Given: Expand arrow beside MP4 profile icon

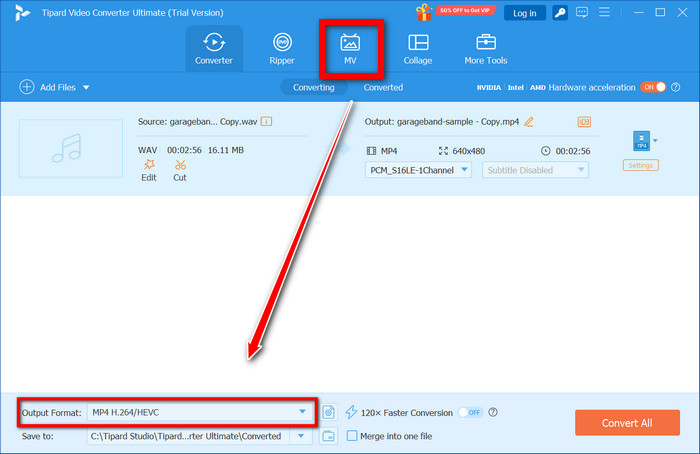Looking at the screenshot, I should 655,141.
